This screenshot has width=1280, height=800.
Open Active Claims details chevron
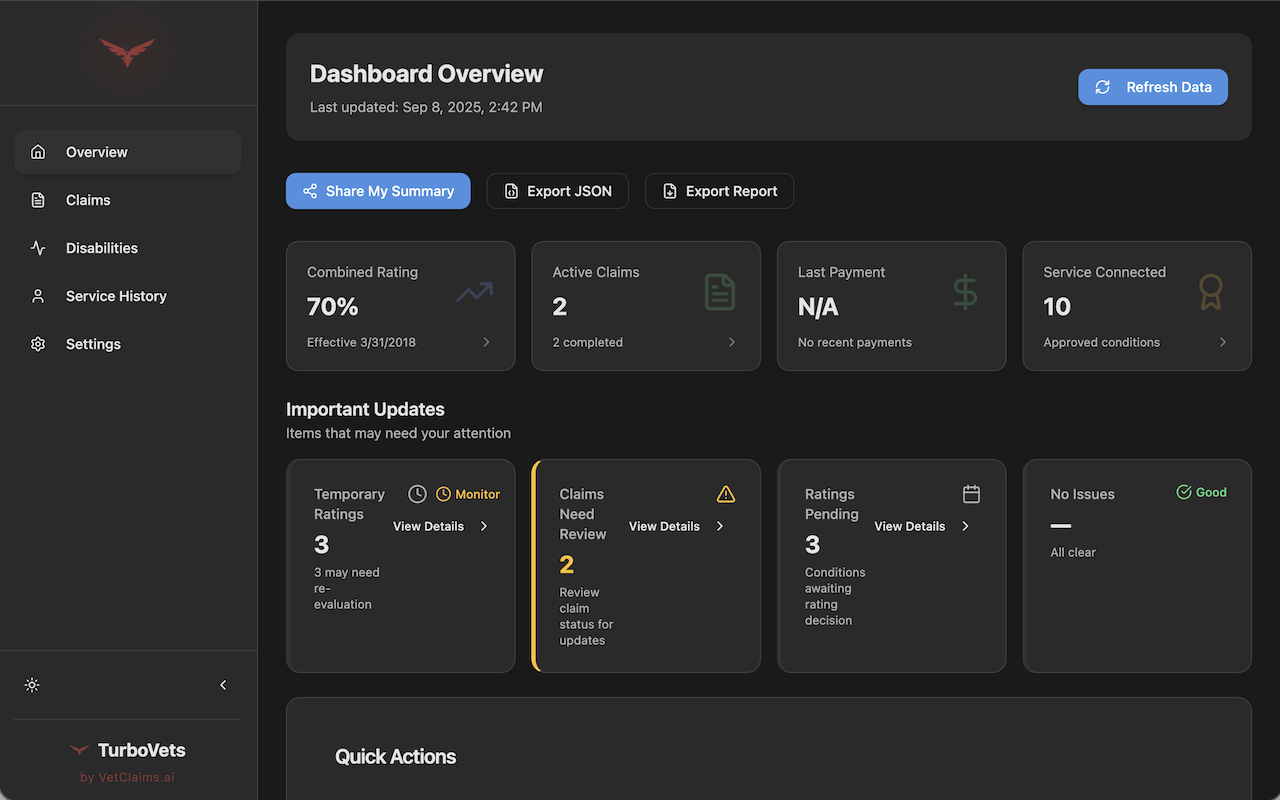point(732,342)
